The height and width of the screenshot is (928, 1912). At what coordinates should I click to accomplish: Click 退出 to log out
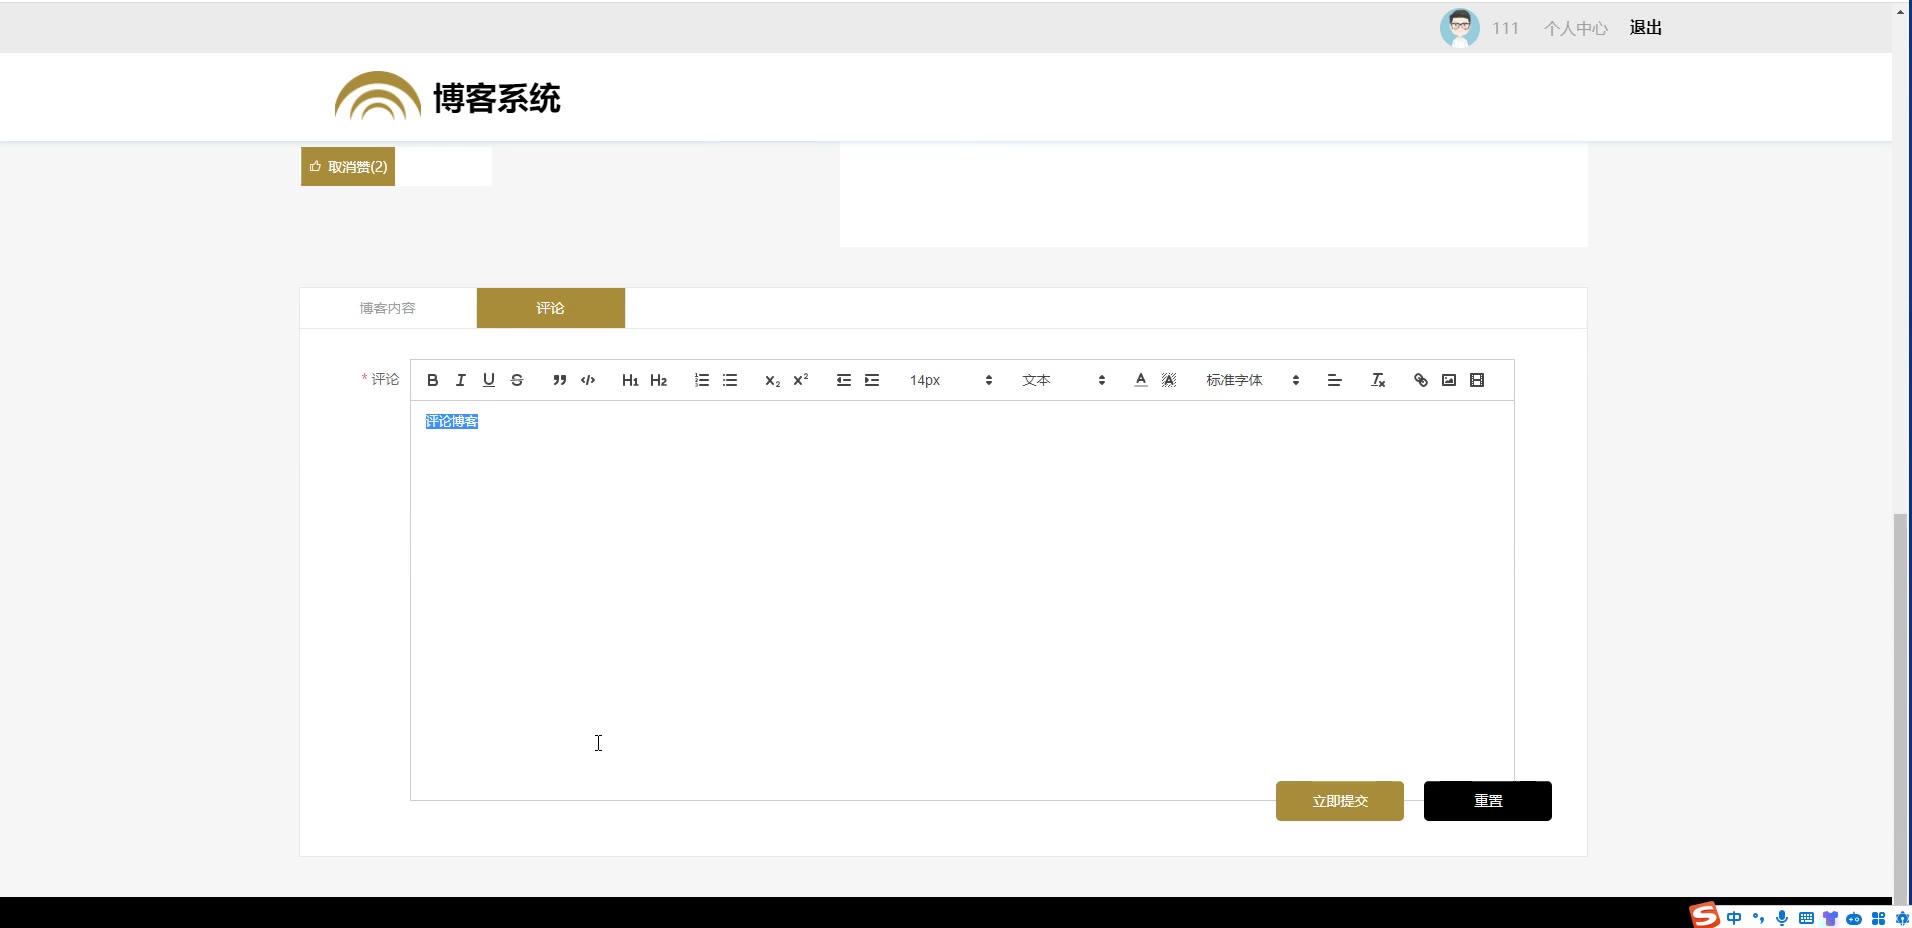coord(1646,28)
